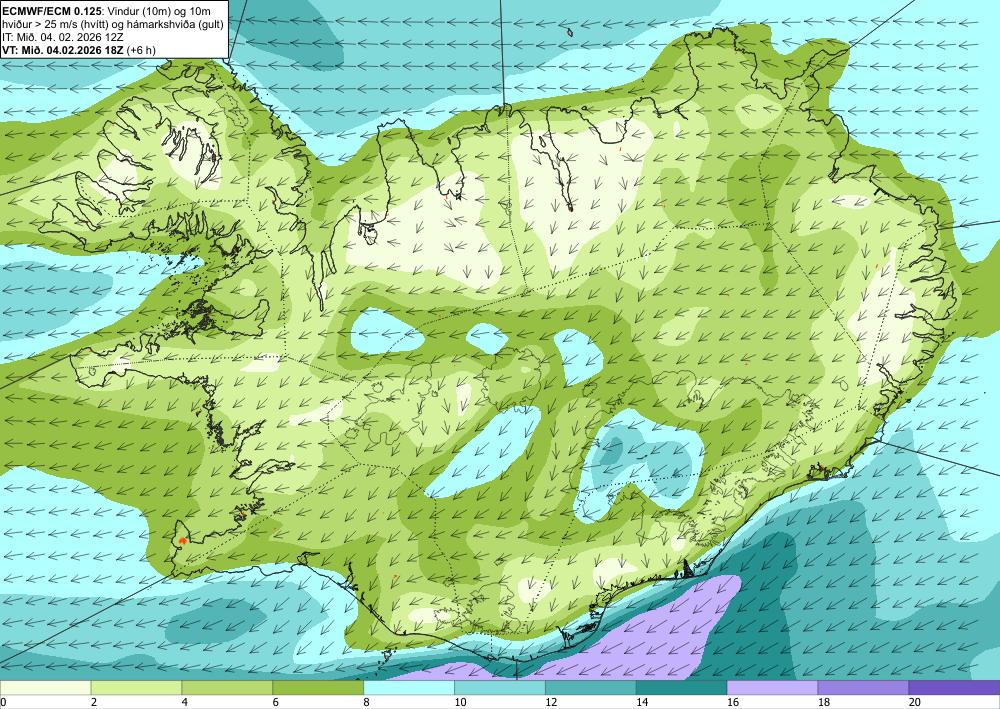1000x709 pixels.
Task: Click the 2–4 m/s light green legend swatch
Action: coord(136,688)
